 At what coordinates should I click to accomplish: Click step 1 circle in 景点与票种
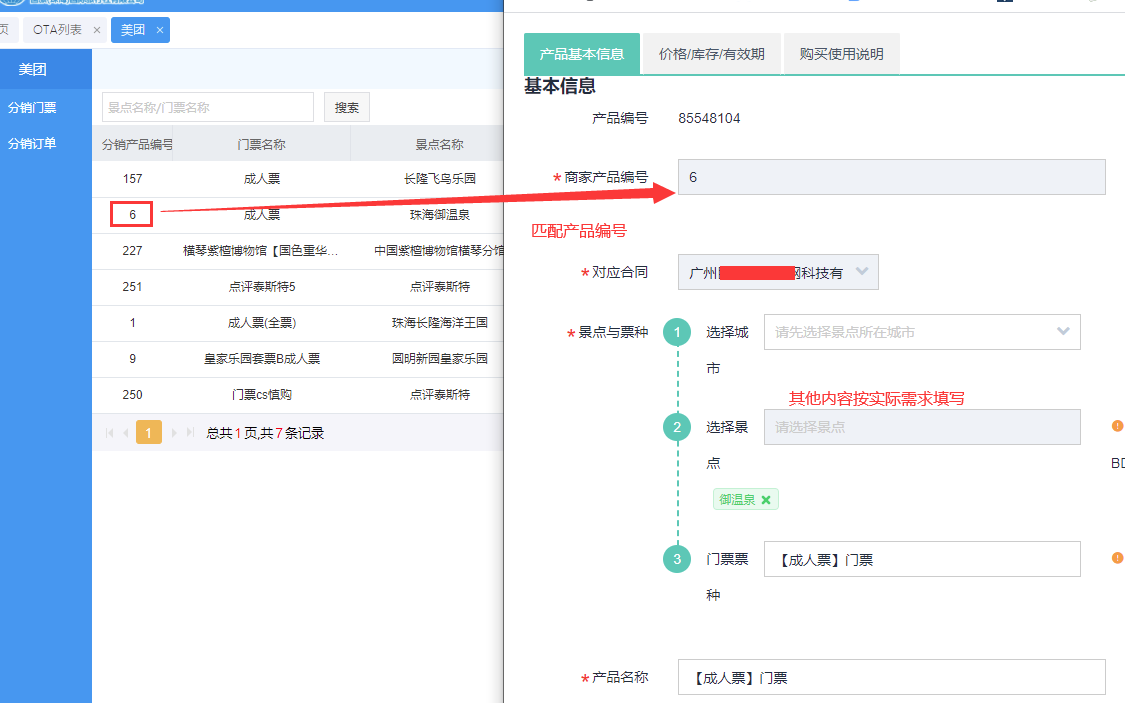pos(677,332)
